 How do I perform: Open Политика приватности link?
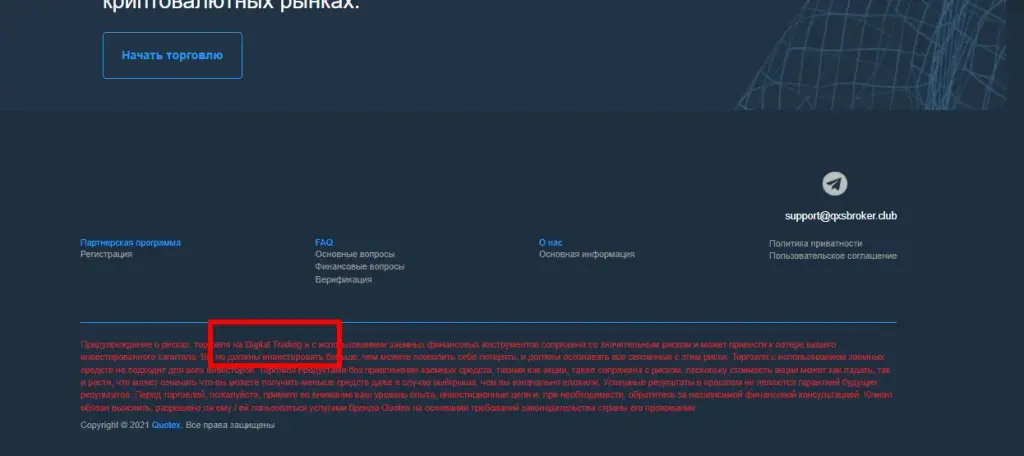coord(815,244)
